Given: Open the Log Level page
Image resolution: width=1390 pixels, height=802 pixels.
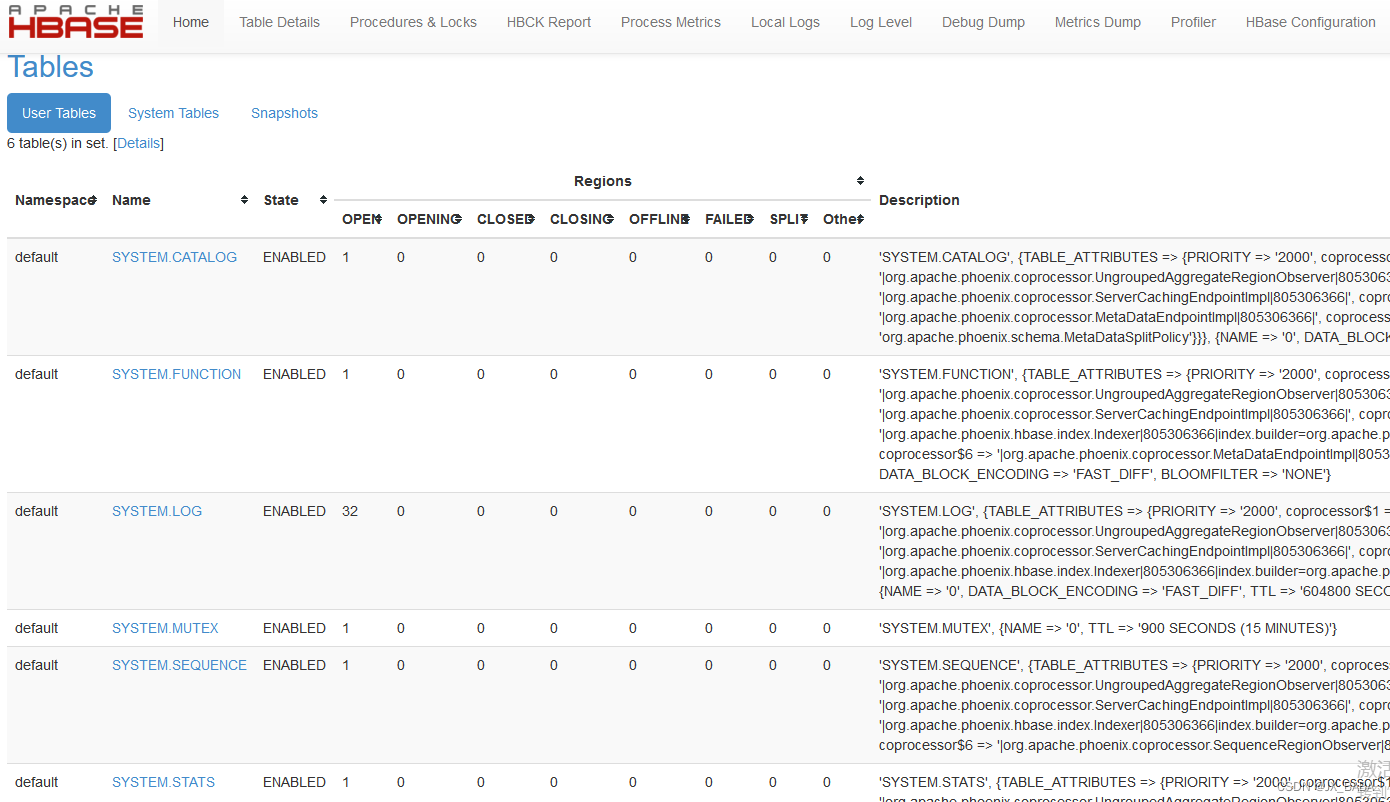Looking at the screenshot, I should coord(880,21).
